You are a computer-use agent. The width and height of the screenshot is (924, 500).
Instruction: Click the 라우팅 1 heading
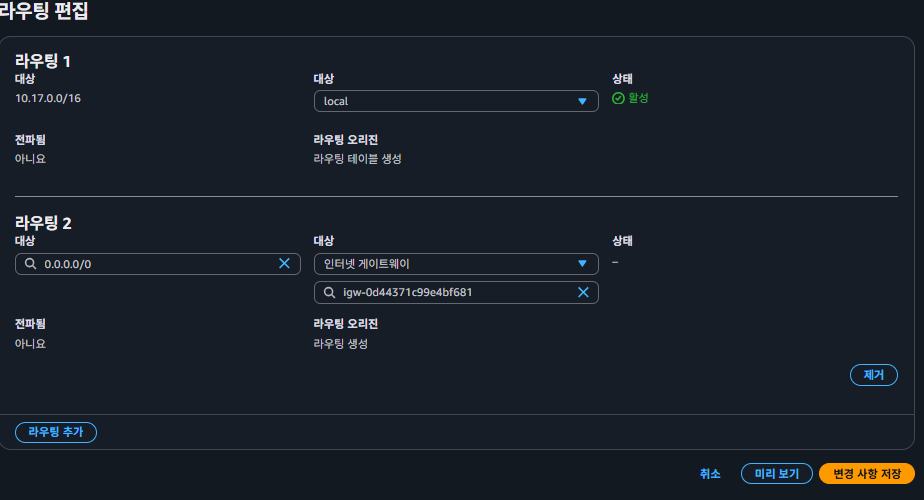pyautogui.click(x=42, y=61)
